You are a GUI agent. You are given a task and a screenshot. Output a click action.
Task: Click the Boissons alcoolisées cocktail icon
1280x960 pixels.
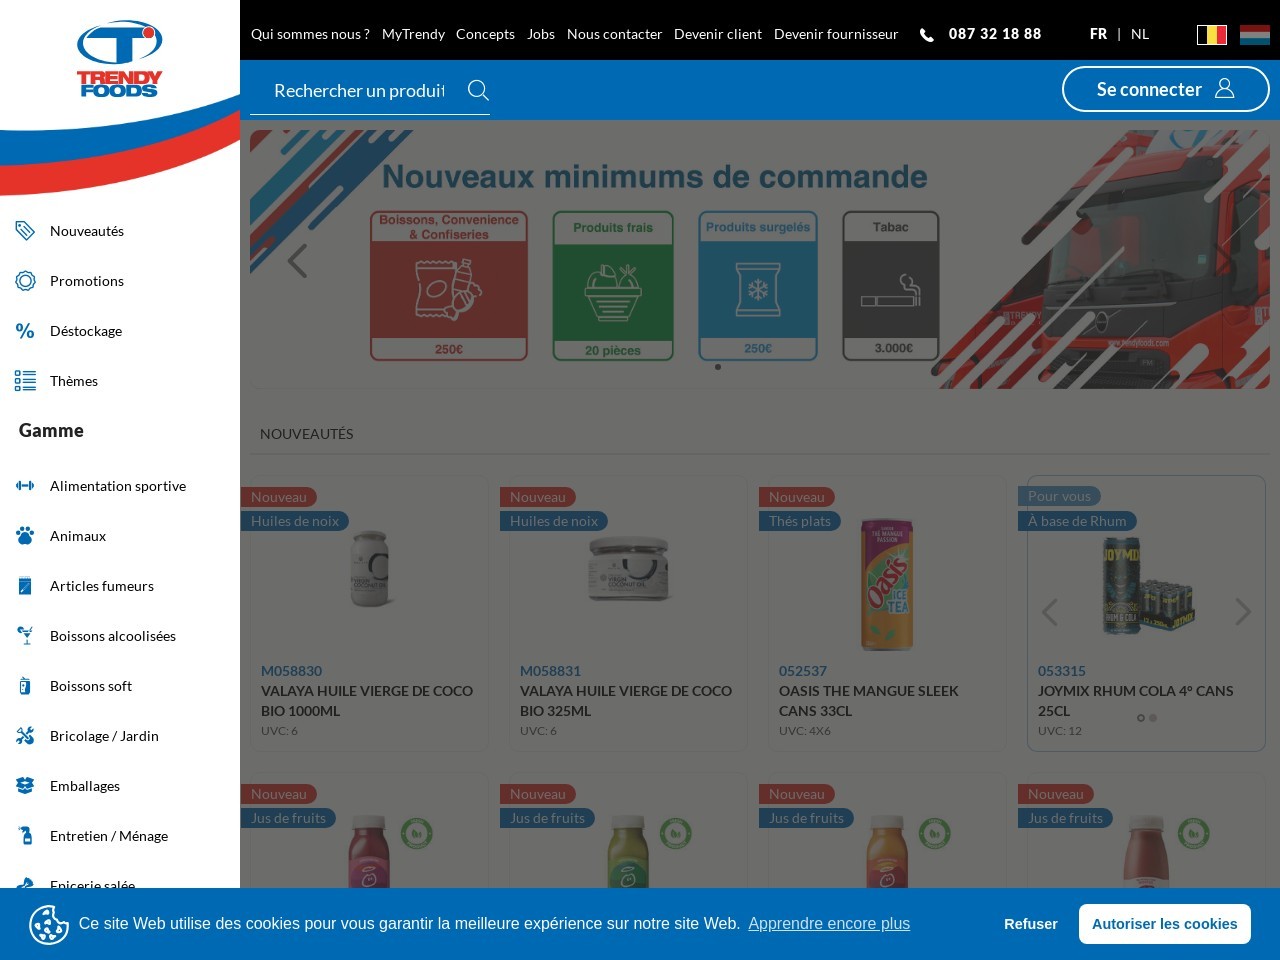pos(25,636)
